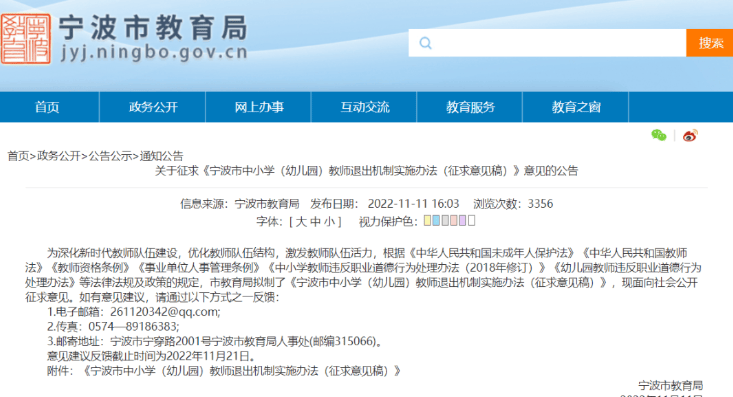This screenshot has width=733, height=397.
Task: Select the blue eye-protection color swatch
Action: pos(436,221)
